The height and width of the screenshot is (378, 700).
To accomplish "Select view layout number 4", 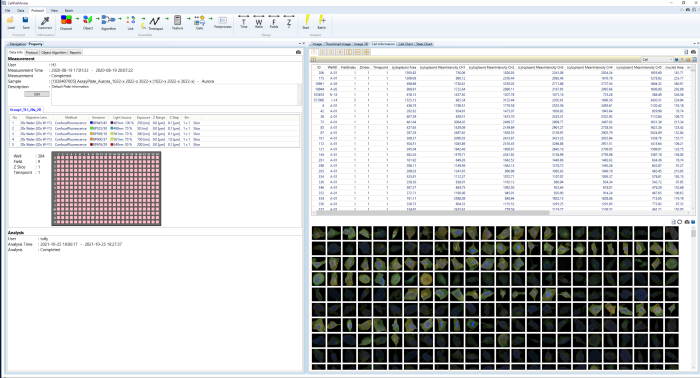I will 340,52.
